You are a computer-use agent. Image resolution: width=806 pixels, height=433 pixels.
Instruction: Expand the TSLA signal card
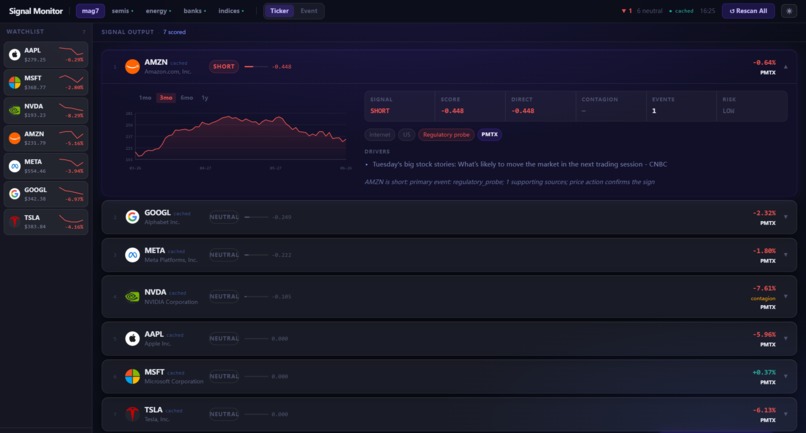coord(785,414)
